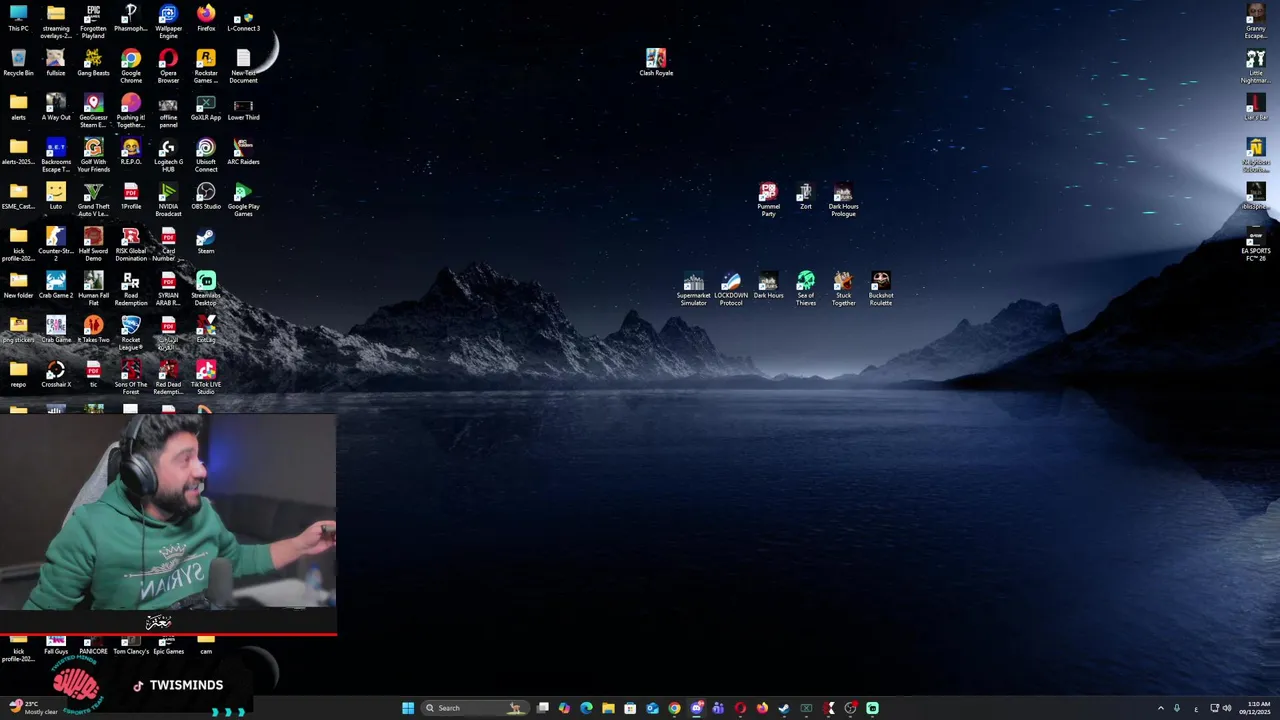Open Forgotten Playland shortcut
The height and width of the screenshot is (720, 1280).
click(x=93, y=22)
